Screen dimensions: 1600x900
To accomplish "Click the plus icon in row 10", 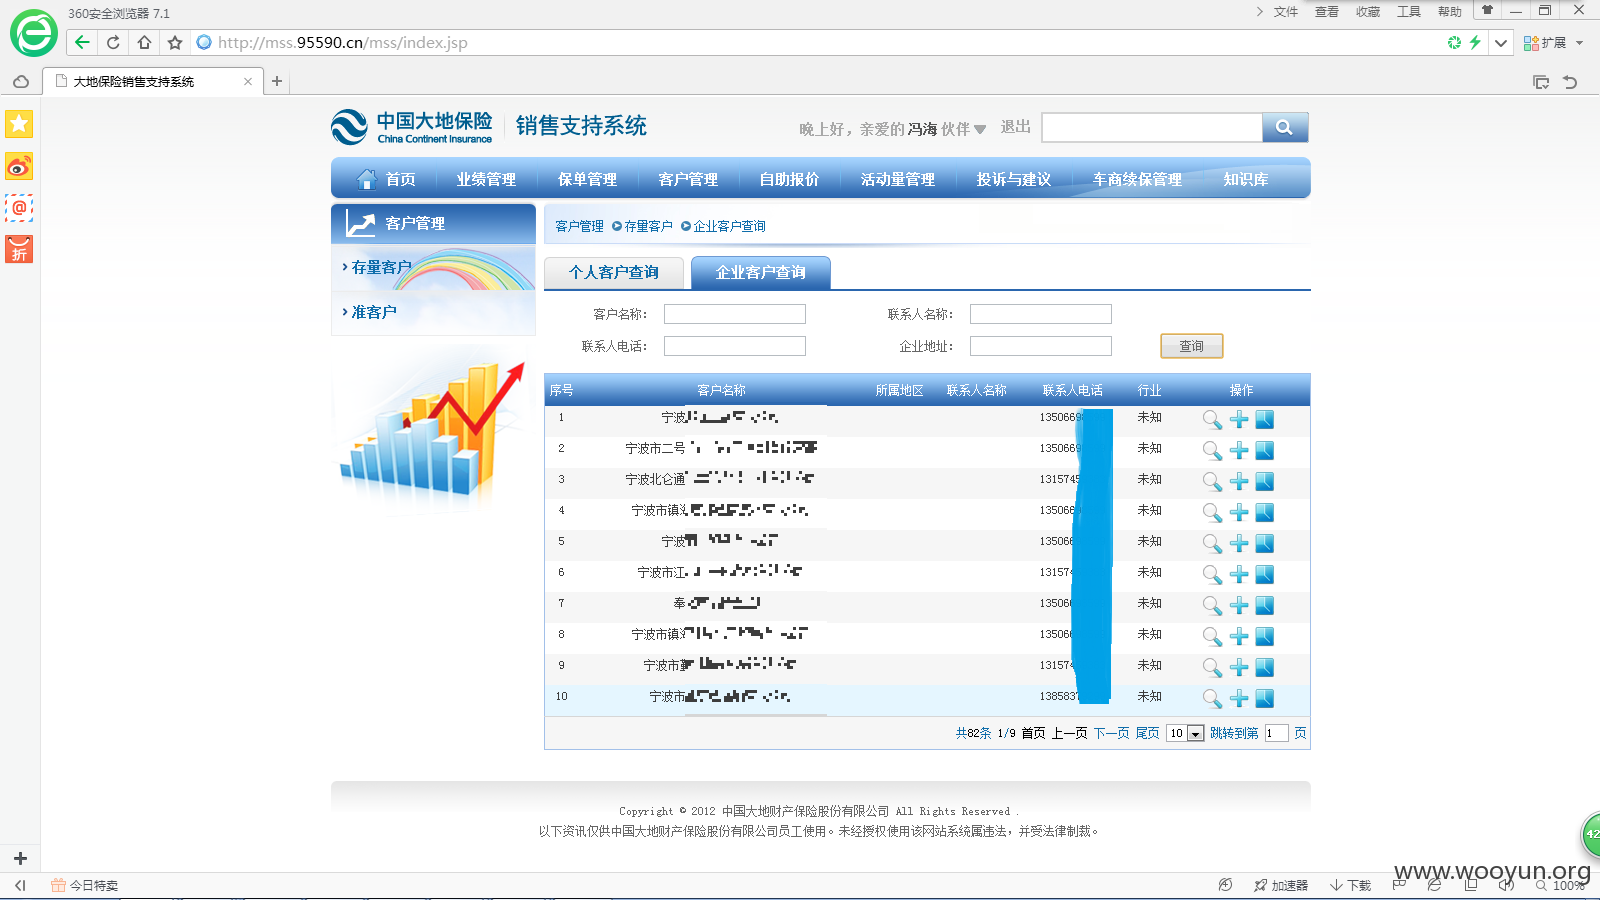I will (1239, 699).
